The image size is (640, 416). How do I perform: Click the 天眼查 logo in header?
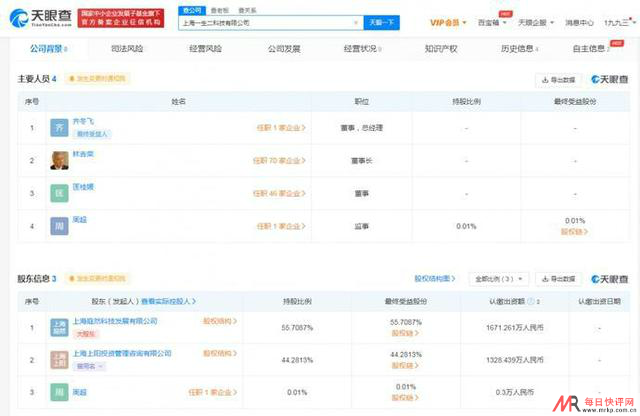click(40, 18)
